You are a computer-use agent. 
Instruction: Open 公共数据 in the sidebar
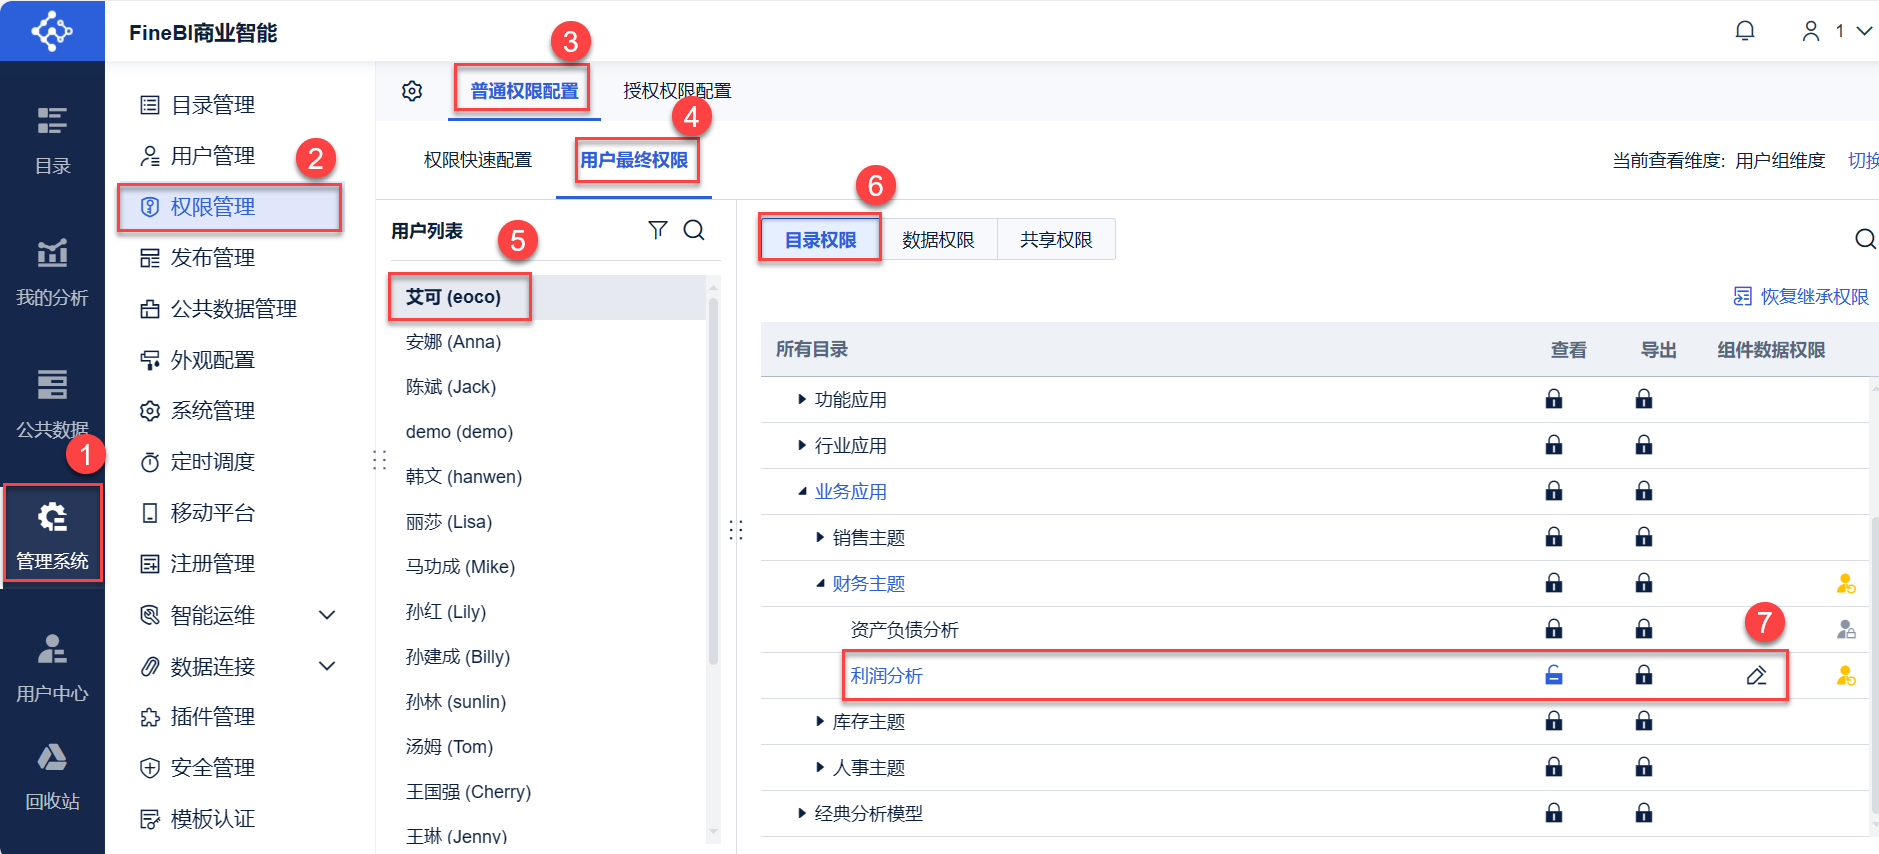[52, 403]
